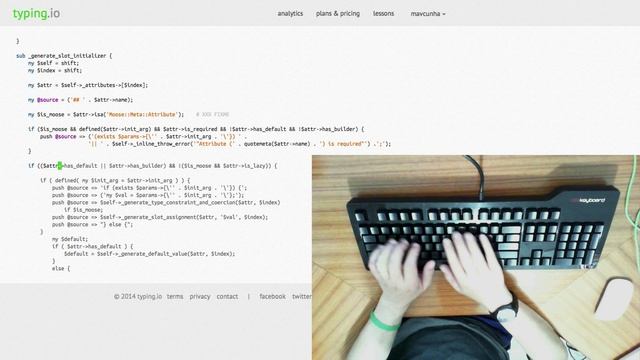This screenshot has height=360, width=640.
Task: Click the line 'my $self = shift;'
Action: 53,63
